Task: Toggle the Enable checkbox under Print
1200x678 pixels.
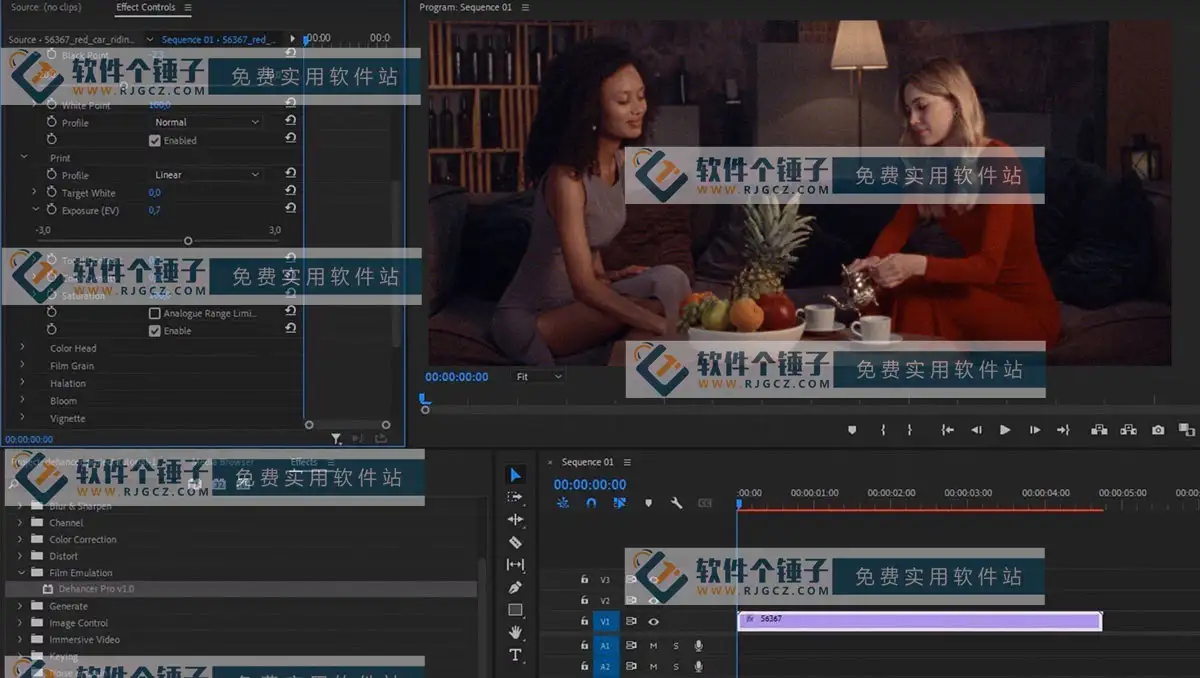Action: [x=155, y=330]
